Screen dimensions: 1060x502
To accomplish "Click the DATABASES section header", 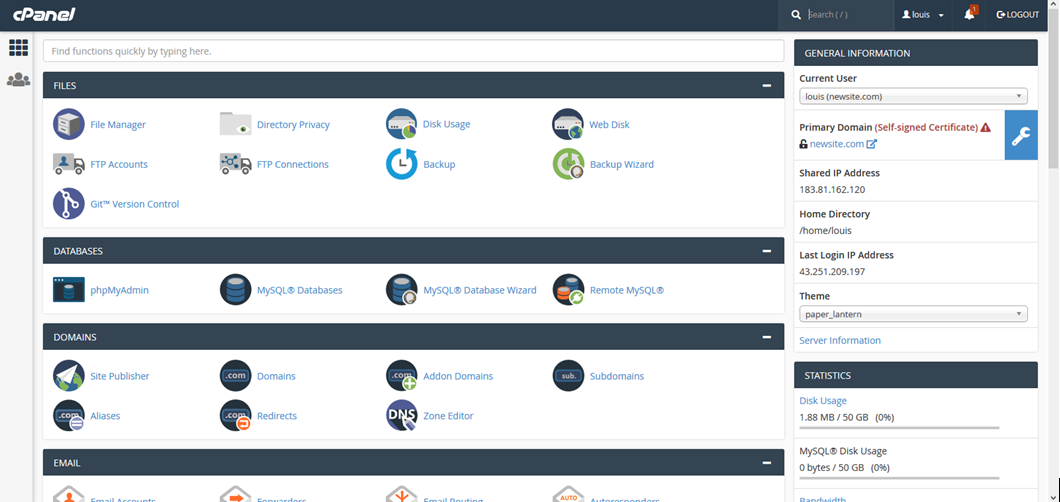I will click(x=413, y=251).
